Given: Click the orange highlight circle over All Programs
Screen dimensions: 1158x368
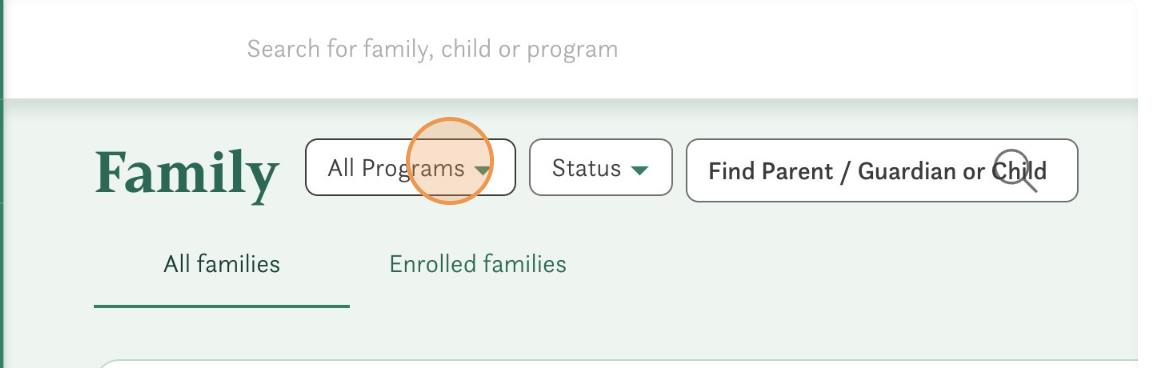Looking at the screenshot, I should [449, 160].
